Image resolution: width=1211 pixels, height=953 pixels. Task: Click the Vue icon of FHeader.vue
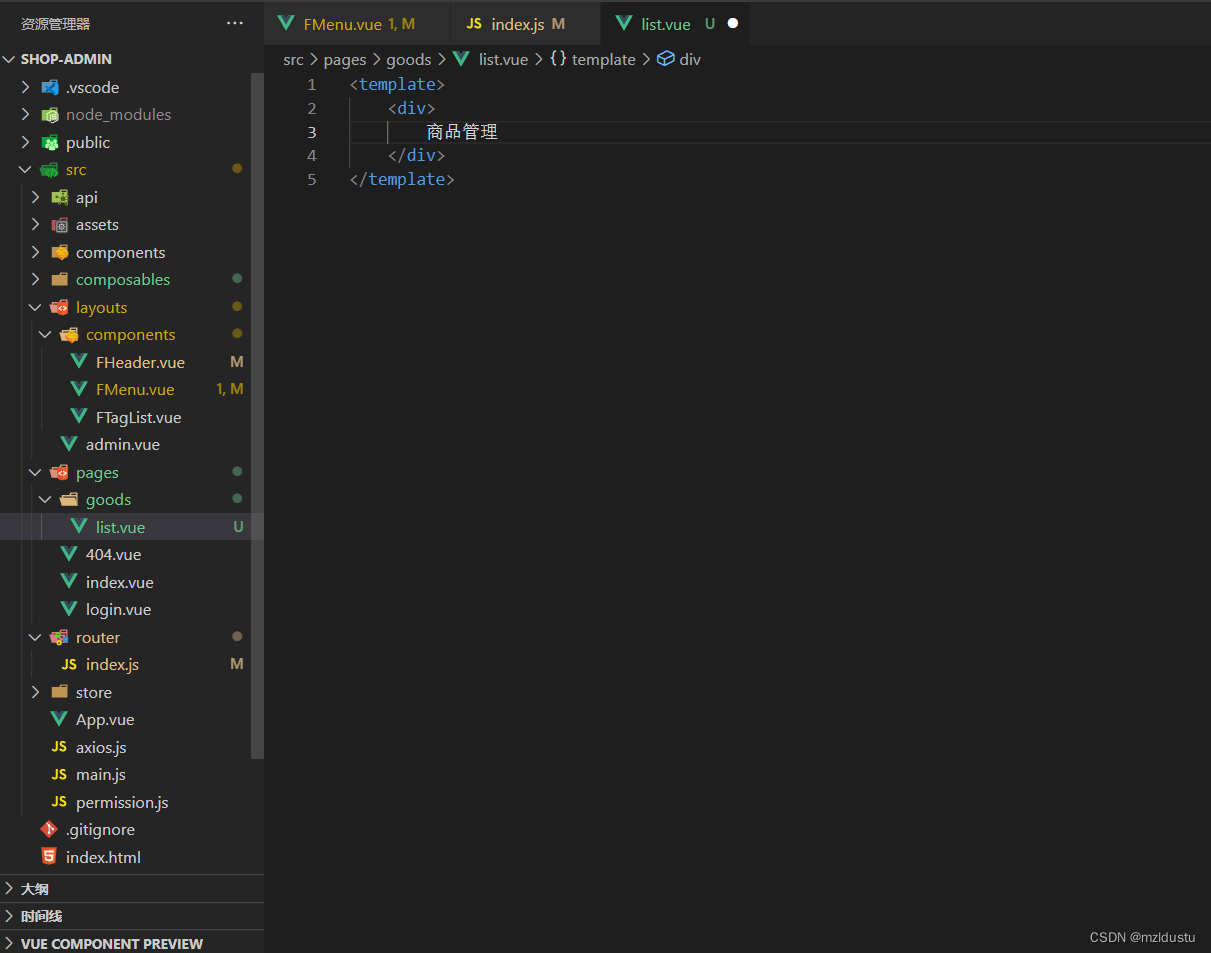[79, 362]
